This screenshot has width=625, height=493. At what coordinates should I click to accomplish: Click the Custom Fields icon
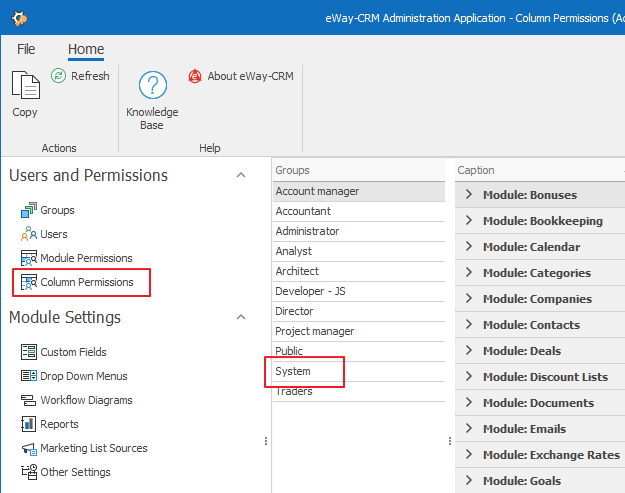coord(29,352)
